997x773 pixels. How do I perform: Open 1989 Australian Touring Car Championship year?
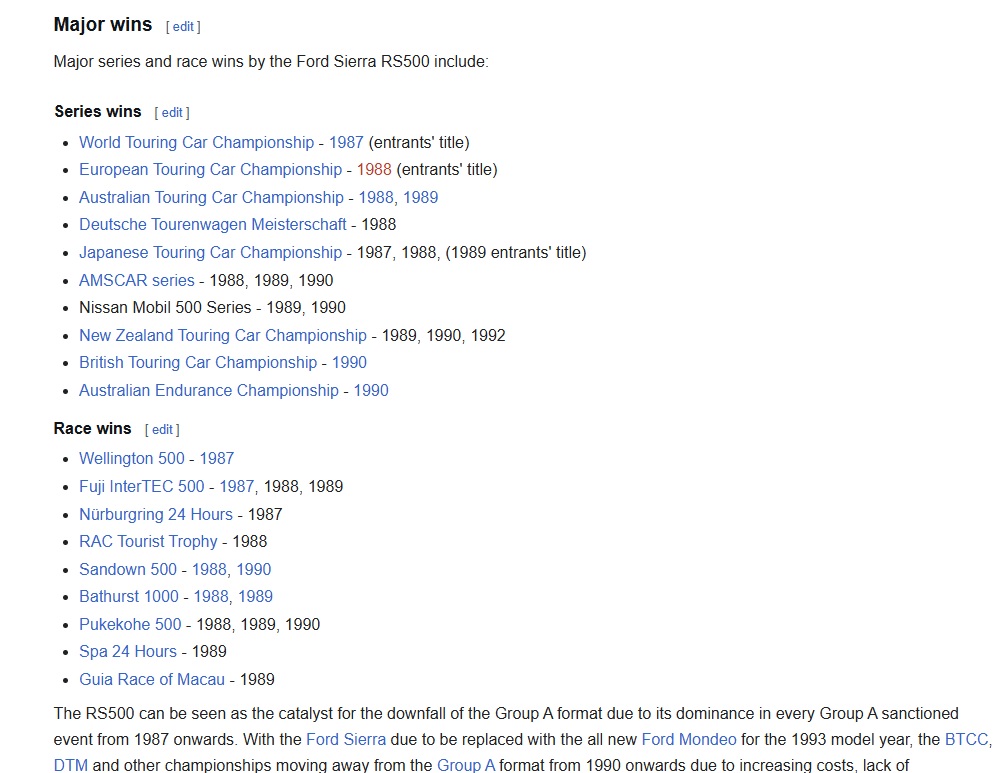(420, 198)
